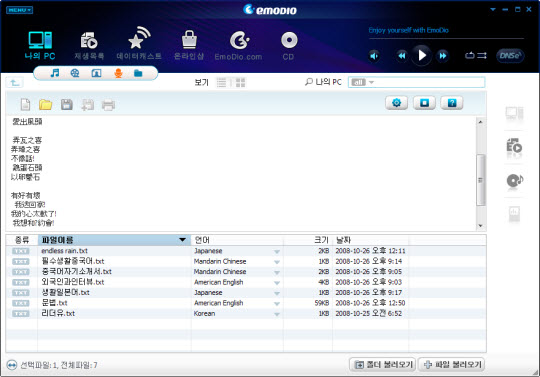This screenshot has height=377, width=540.
Task: Sort by 종류 column header
Action: tap(21, 240)
